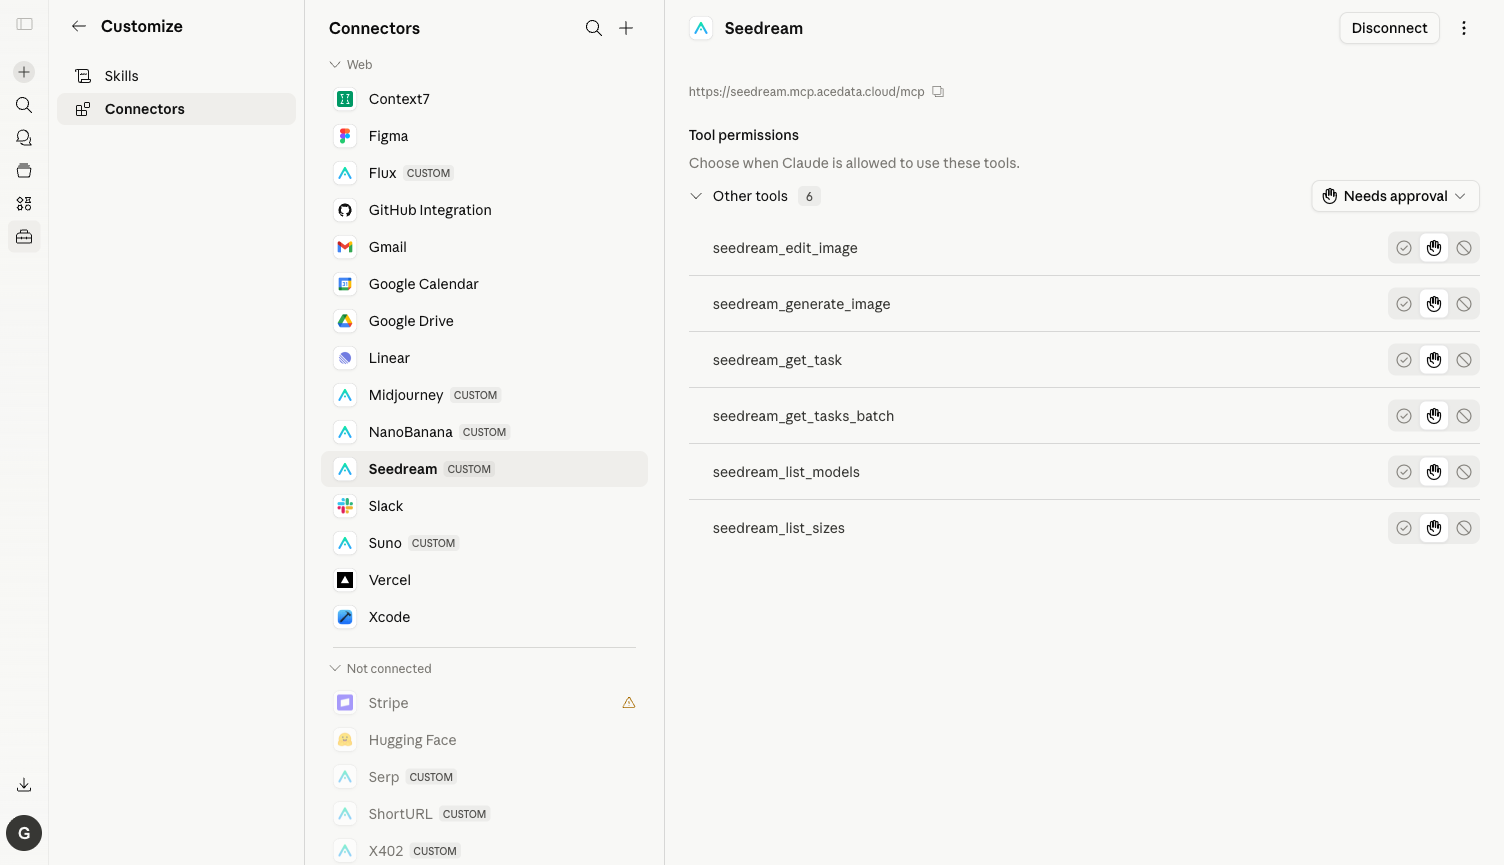Click the toolbox customize icon
Screen dimensions: 1504x865
point(24,237)
